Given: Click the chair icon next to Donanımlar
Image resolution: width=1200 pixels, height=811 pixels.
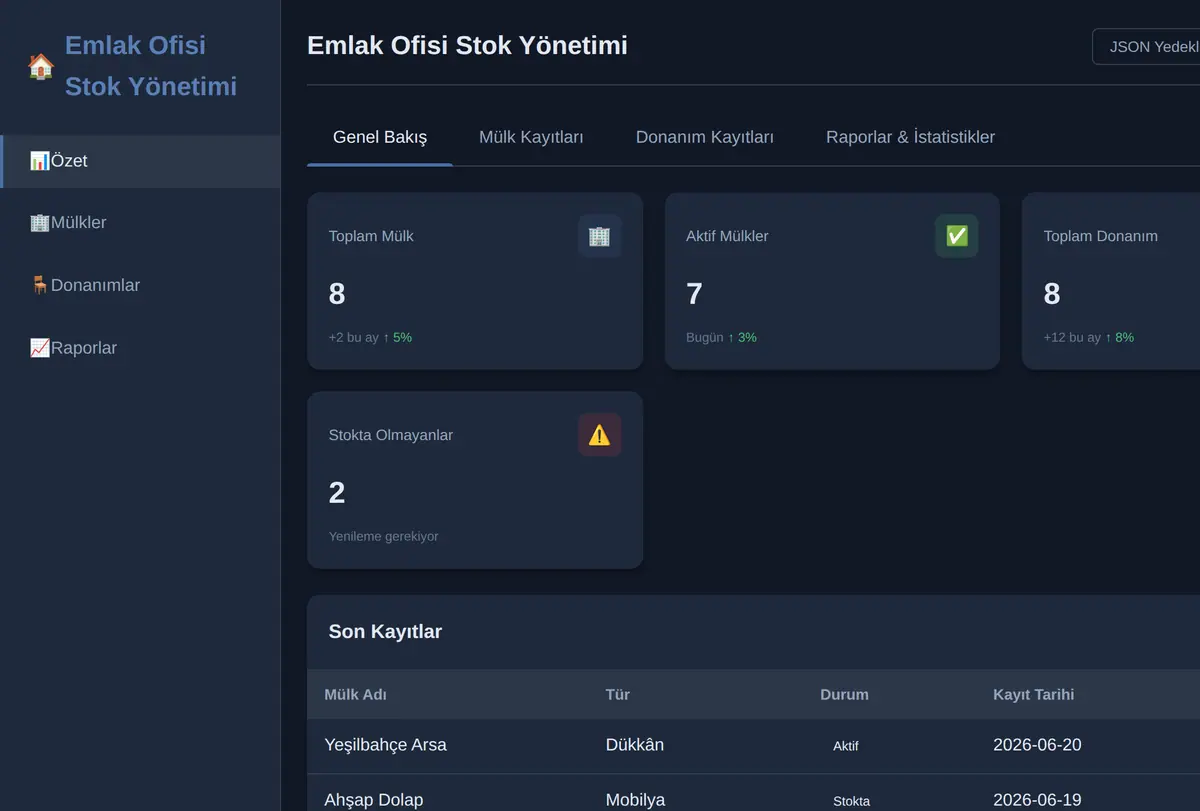Looking at the screenshot, I should click(40, 285).
